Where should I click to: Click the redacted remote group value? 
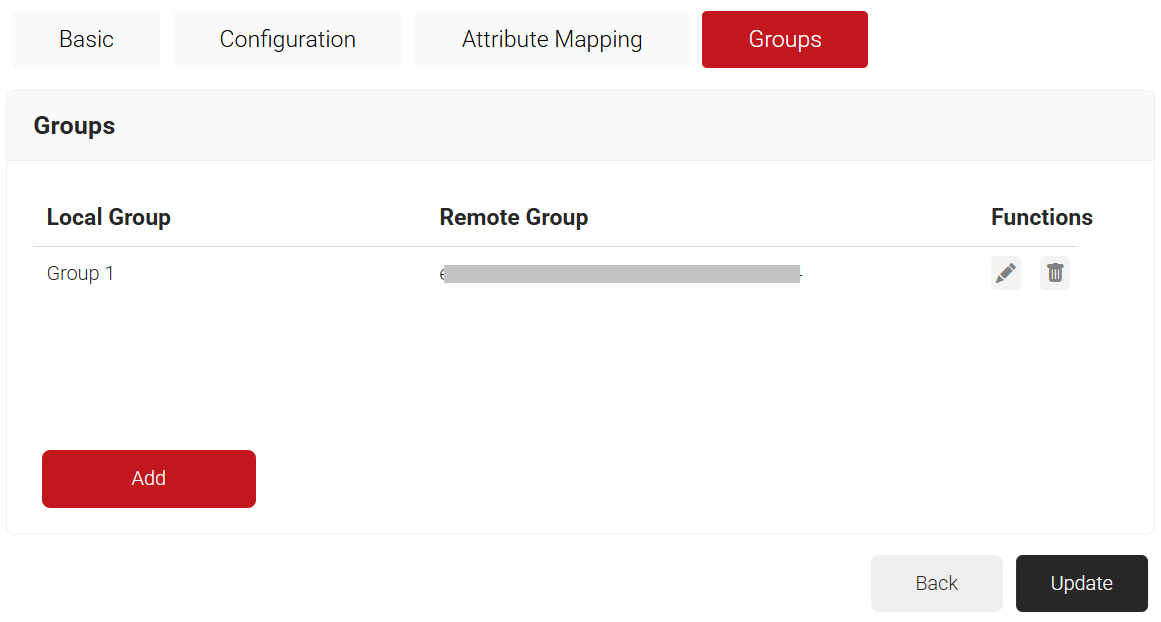coord(620,274)
